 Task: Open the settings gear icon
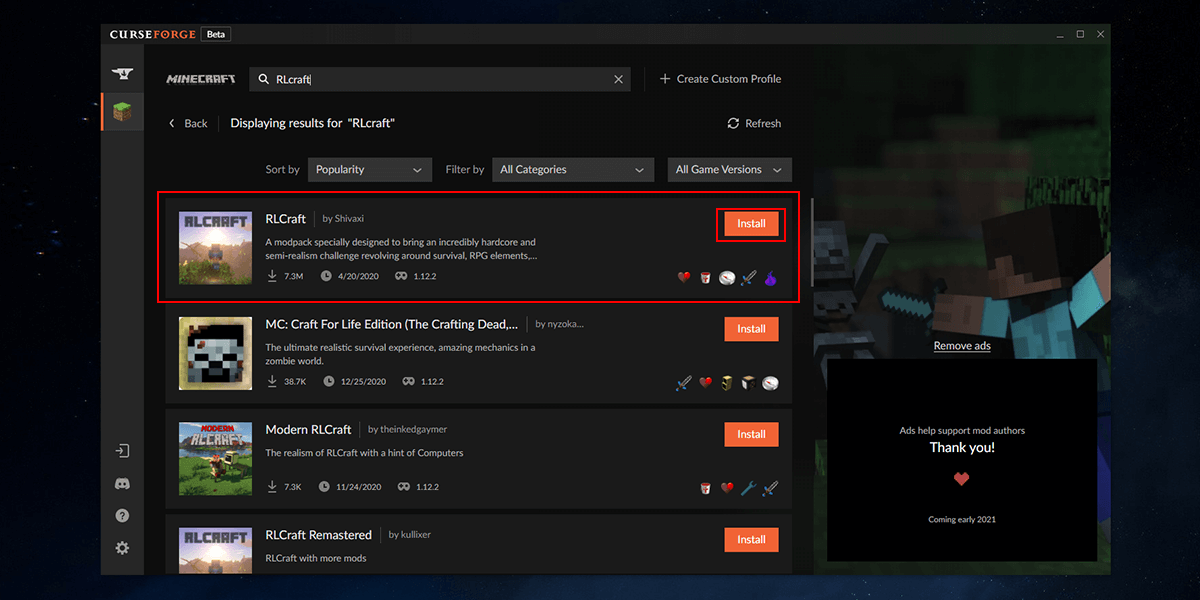[x=122, y=548]
